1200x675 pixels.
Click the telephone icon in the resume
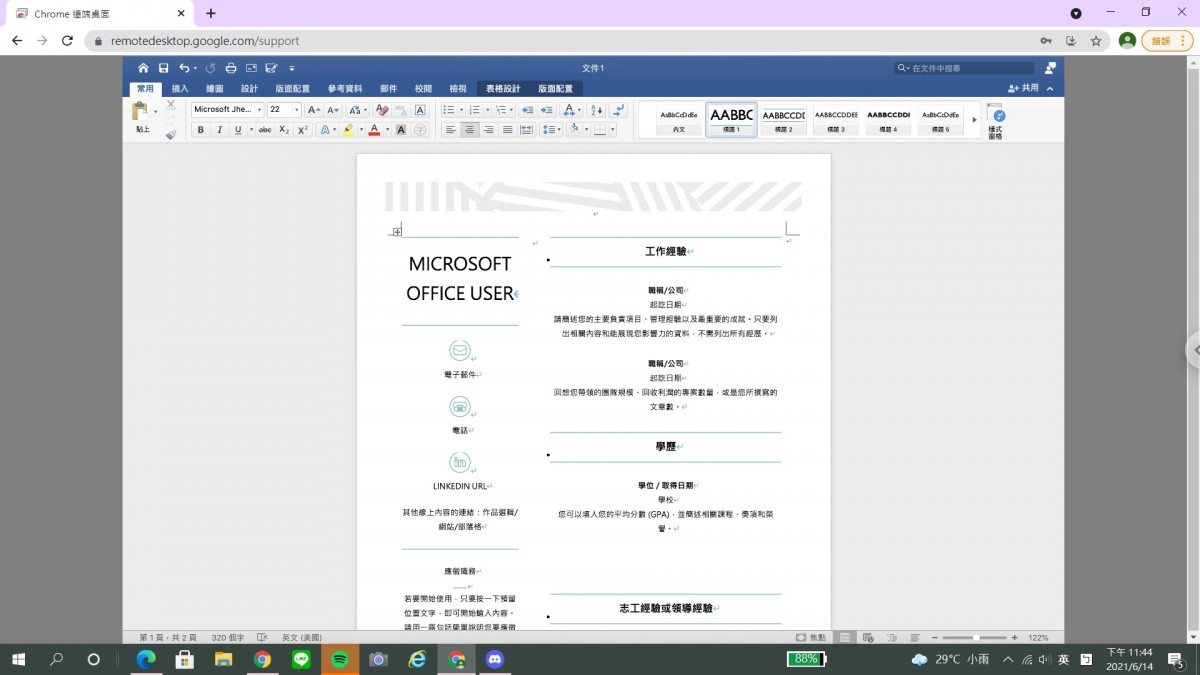tap(459, 406)
